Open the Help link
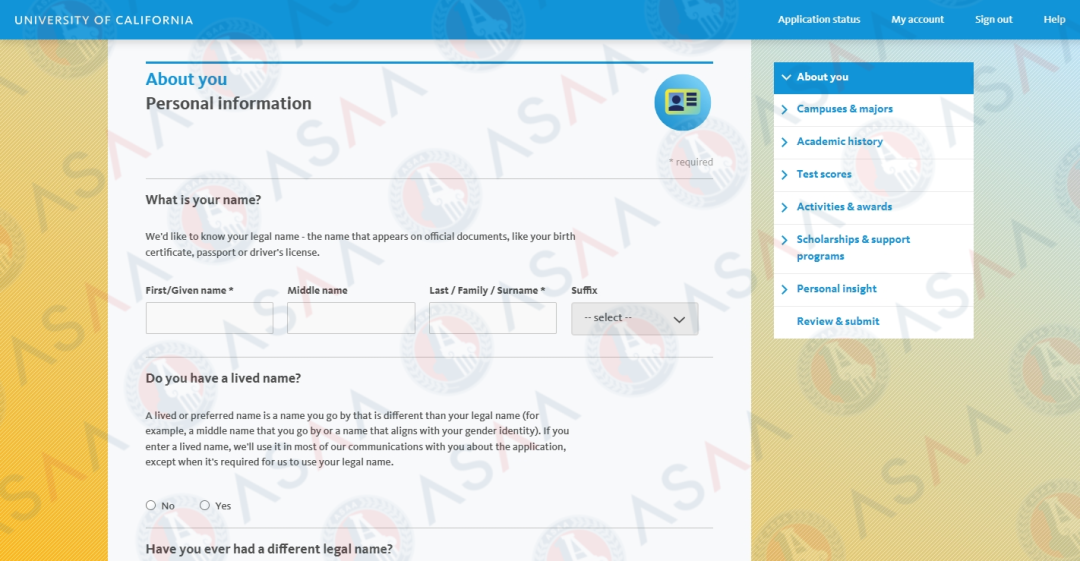Image resolution: width=1080 pixels, height=561 pixels. (1054, 20)
